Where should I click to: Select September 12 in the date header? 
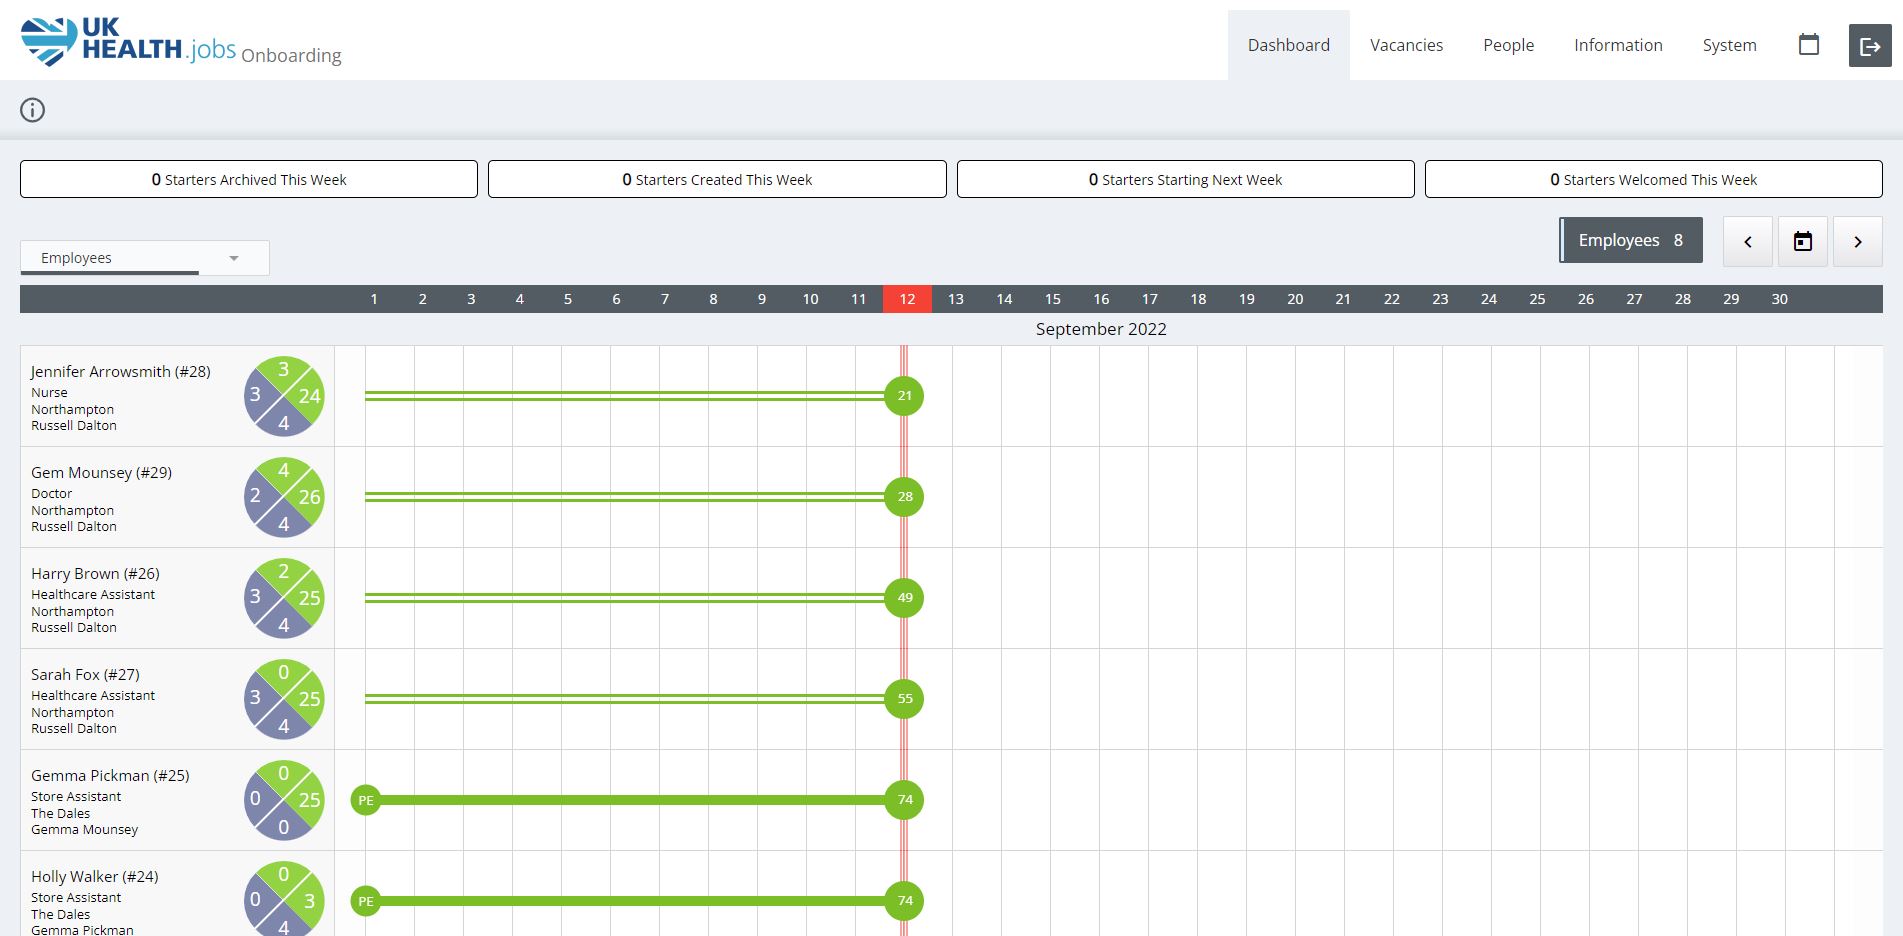click(906, 298)
